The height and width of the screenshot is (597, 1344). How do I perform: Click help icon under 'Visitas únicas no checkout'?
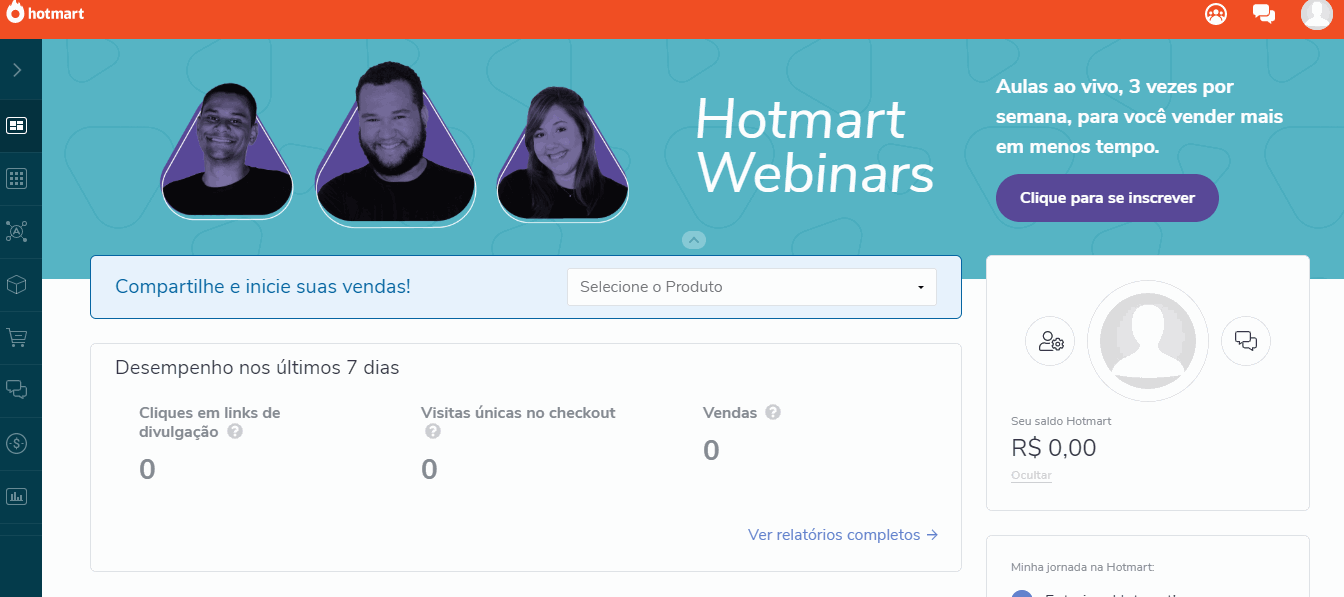(x=433, y=432)
